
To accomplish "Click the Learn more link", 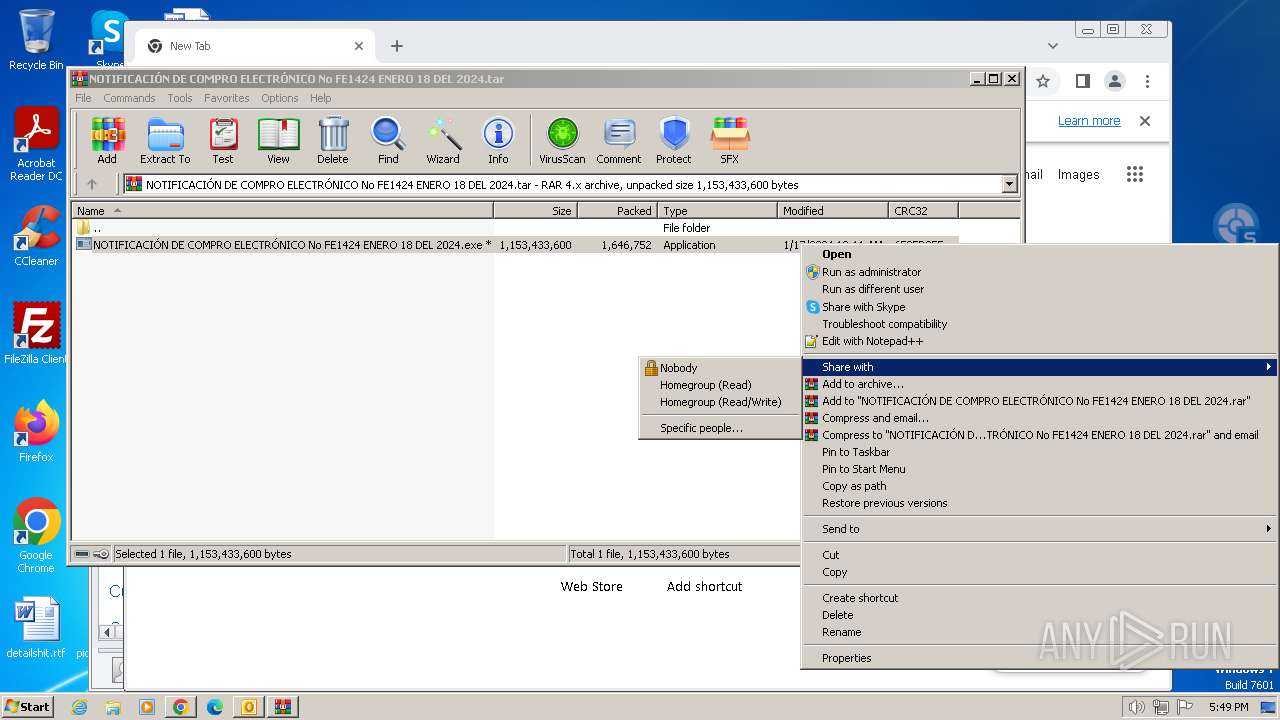I will 1089,121.
